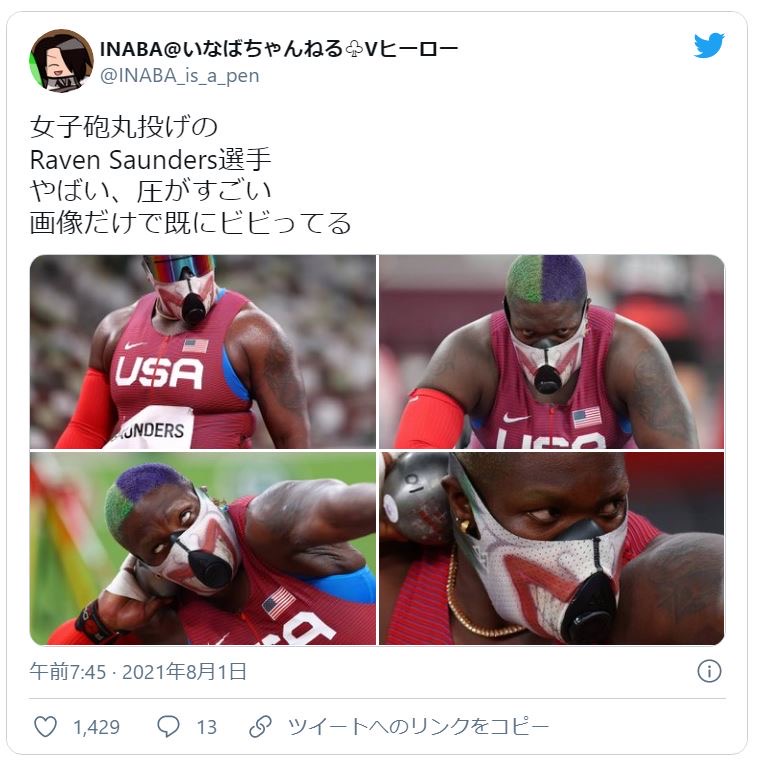Click the tweet line やばい、圧がすごい
The image size is (760, 765).
[x=150, y=191]
